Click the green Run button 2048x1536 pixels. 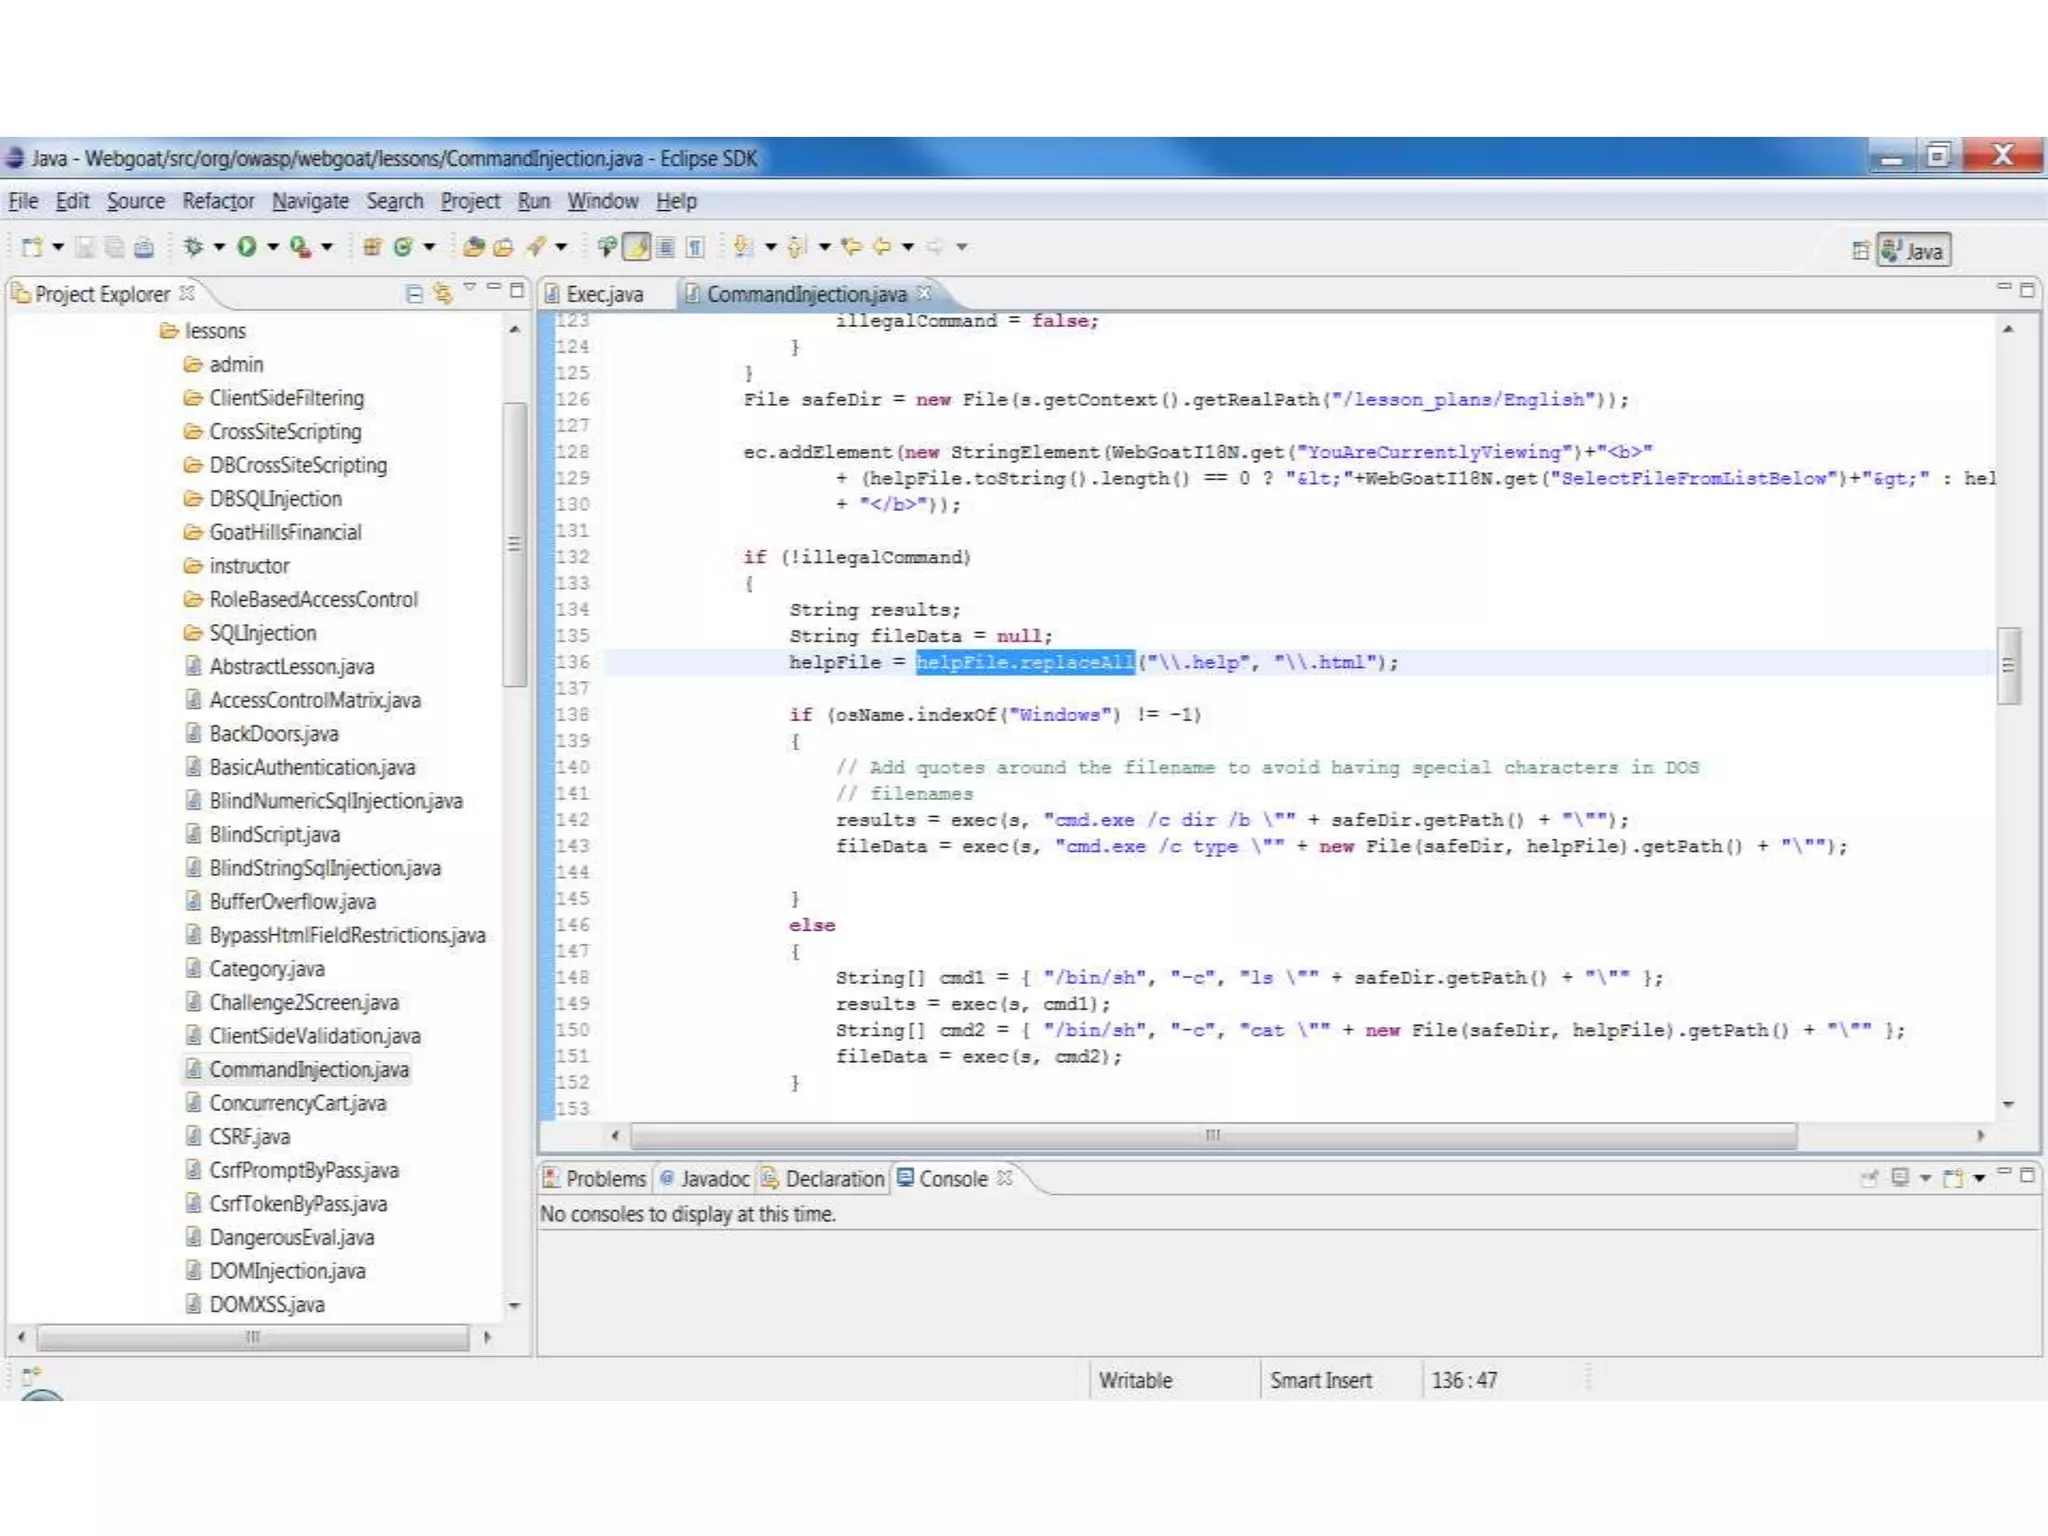[246, 246]
